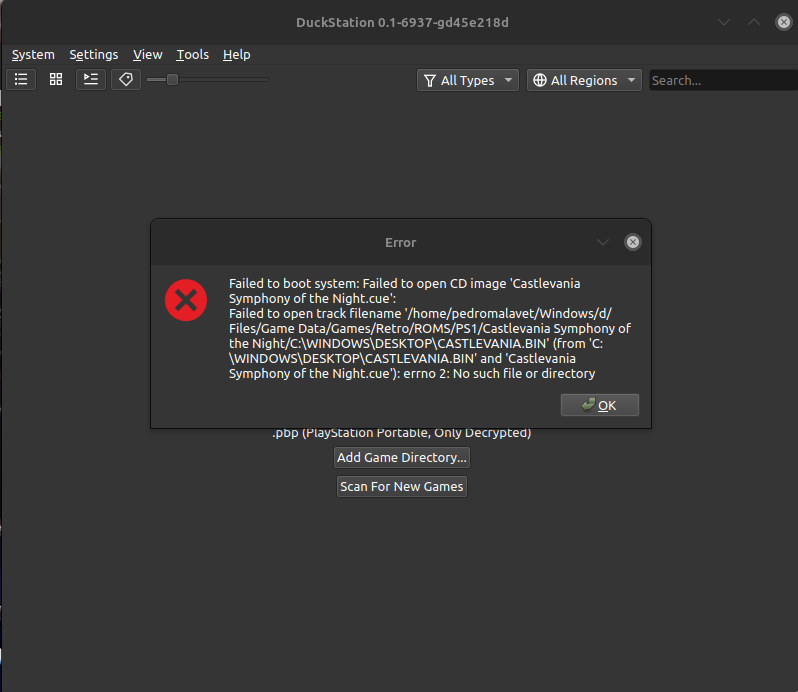798x692 pixels.
Task: Open the Tools menu
Action: pos(192,54)
